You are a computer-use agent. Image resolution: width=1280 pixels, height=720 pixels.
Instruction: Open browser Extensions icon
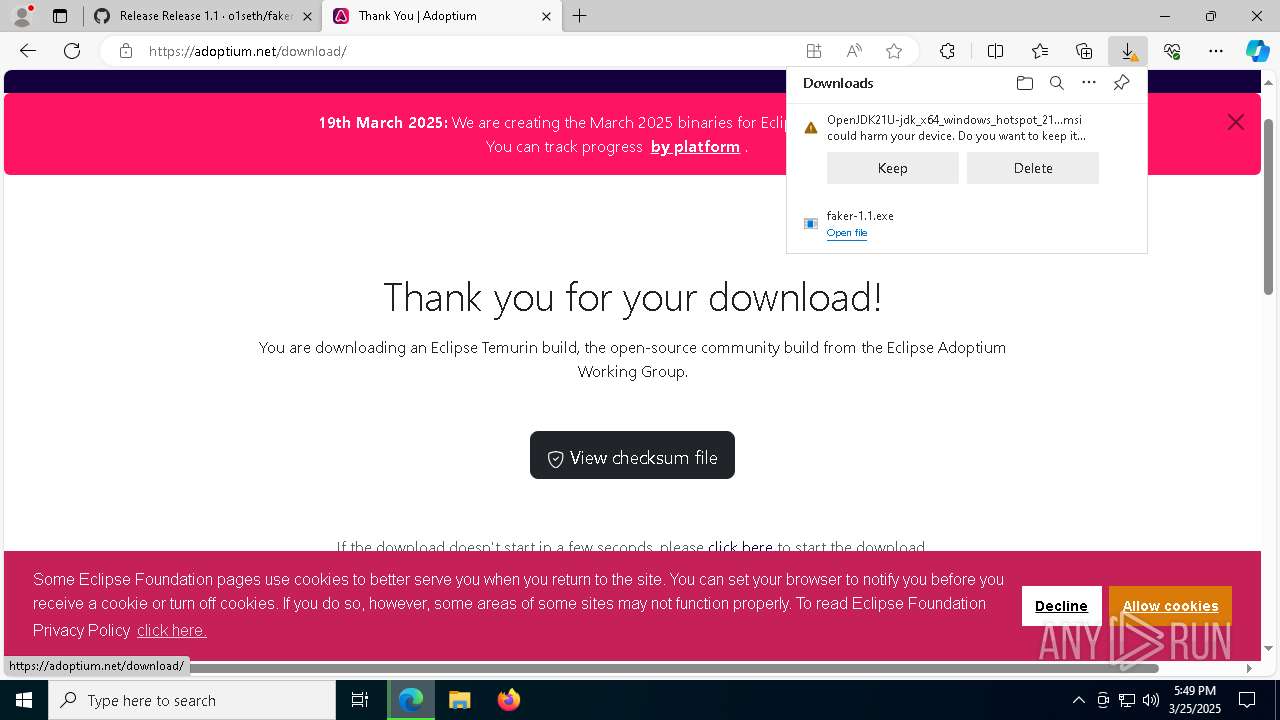pos(947,51)
